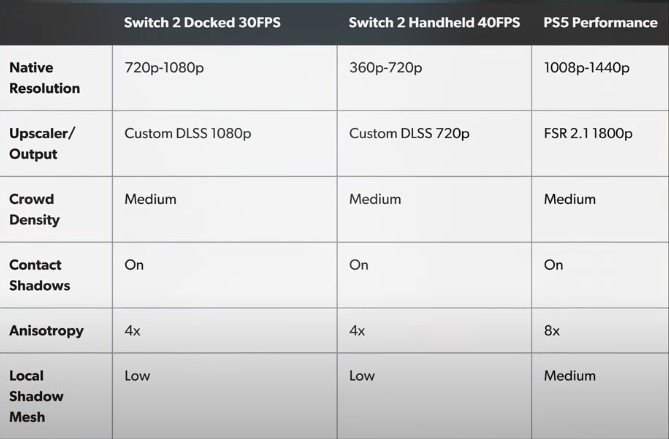Click the PS5 8x anisotropy value
This screenshot has width=669, height=439.
point(552,331)
